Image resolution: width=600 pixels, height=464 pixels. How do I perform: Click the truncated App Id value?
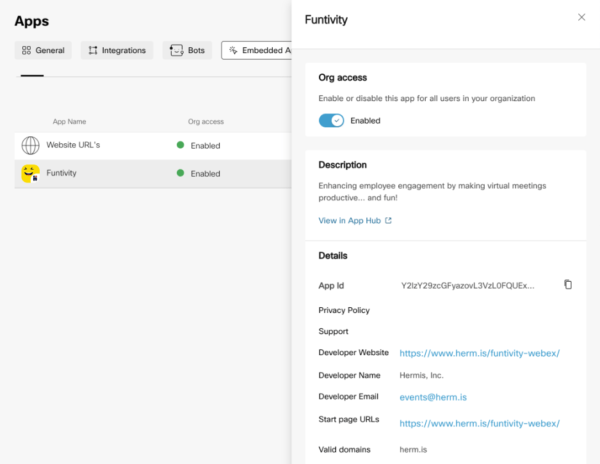point(468,286)
